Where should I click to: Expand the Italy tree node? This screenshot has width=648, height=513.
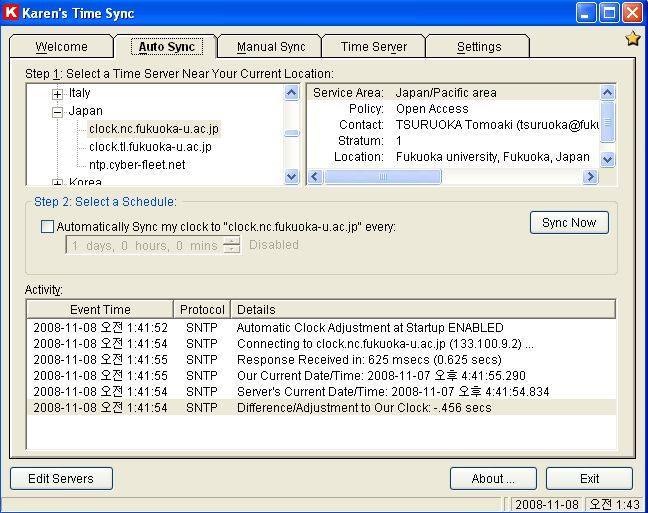click(57, 94)
